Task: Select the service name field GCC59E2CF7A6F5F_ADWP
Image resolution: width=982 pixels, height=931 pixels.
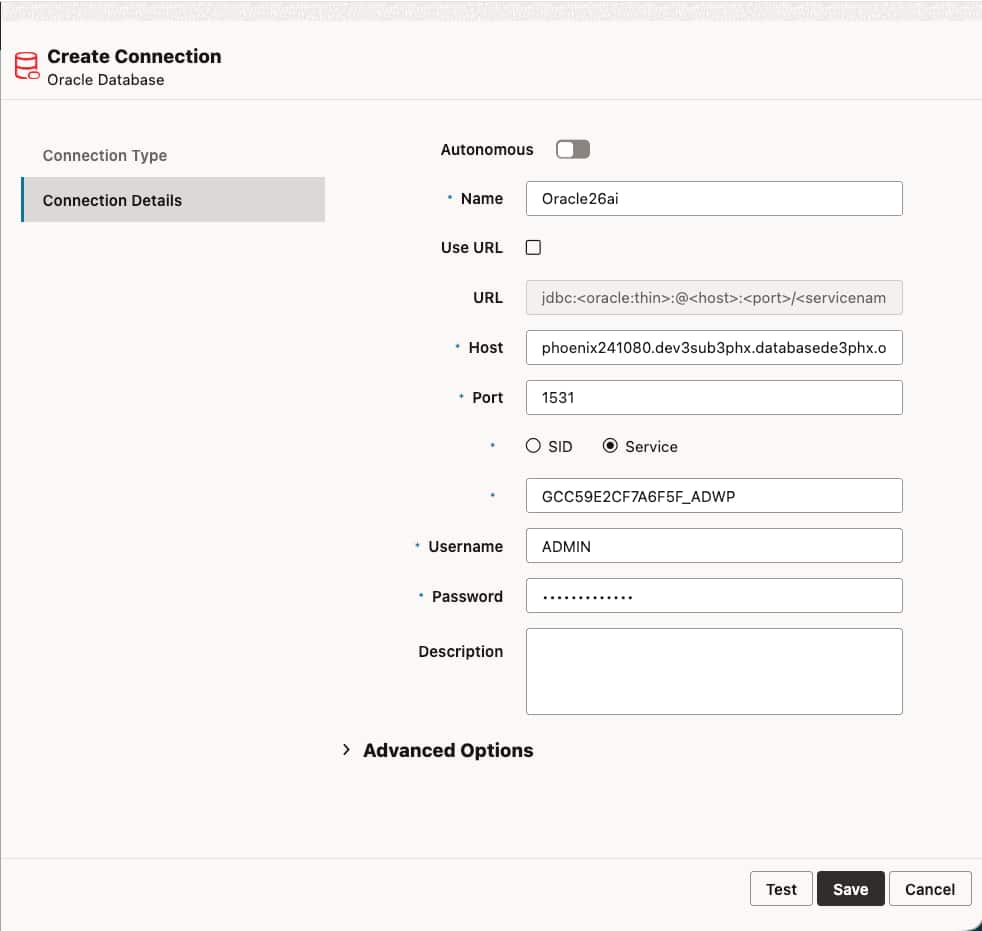Action: [713, 495]
